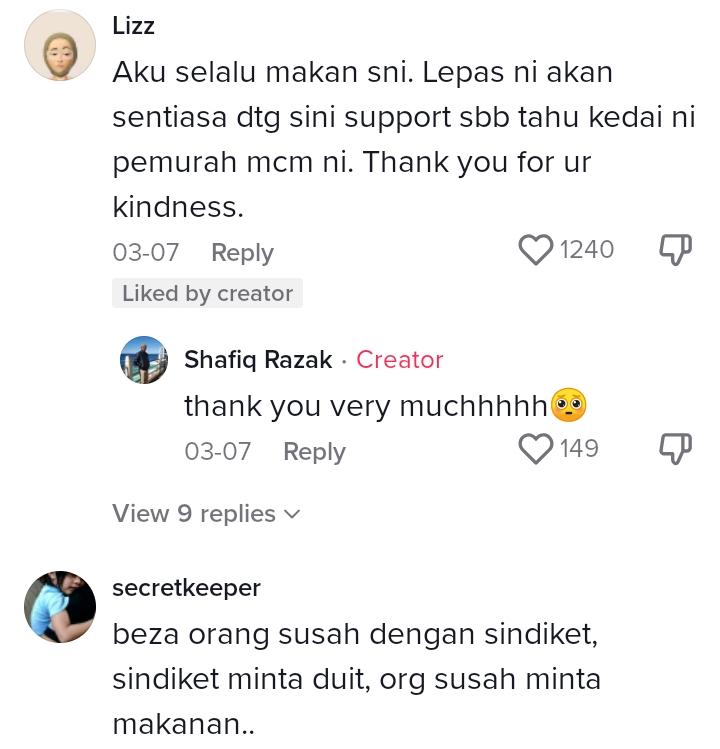Reply to Lizz's comment
The image size is (720, 749).
(242, 253)
